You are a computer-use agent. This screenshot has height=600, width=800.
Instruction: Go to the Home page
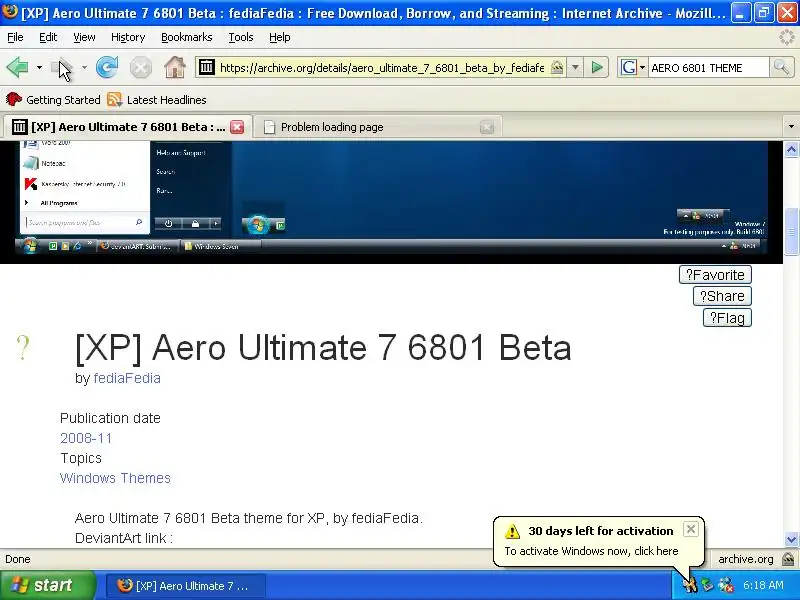pyautogui.click(x=174, y=67)
